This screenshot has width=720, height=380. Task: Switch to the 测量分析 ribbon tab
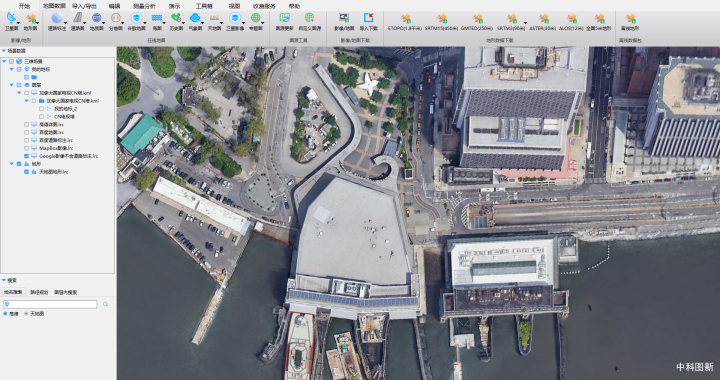[144, 6]
